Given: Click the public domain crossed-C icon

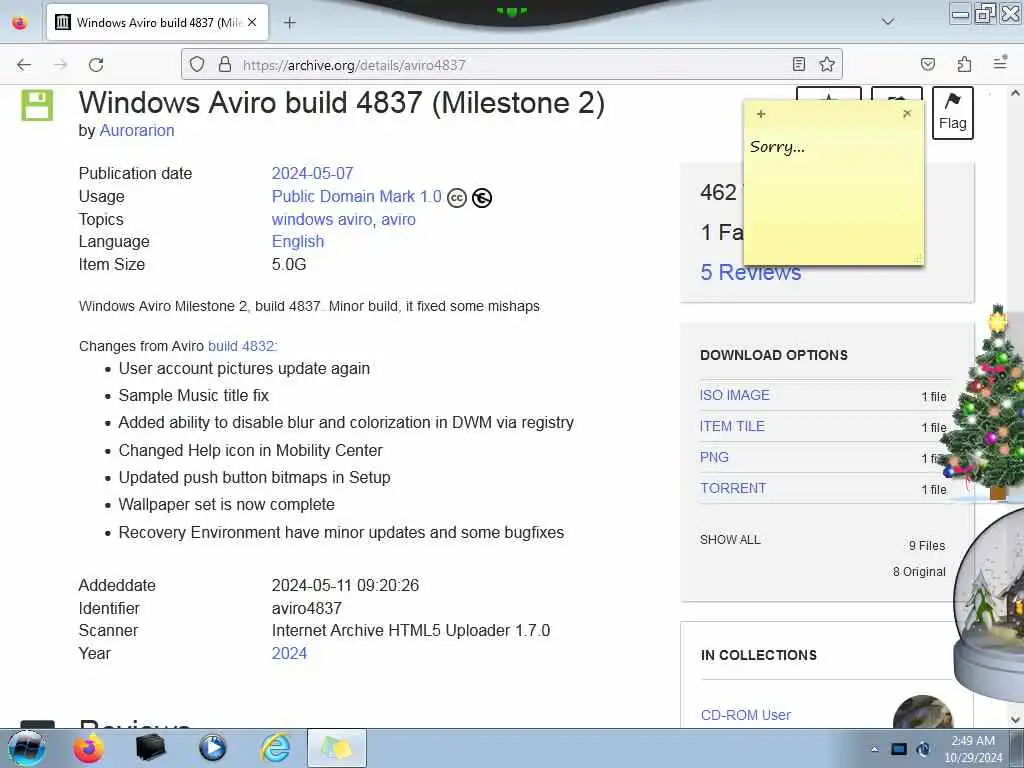Looking at the screenshot, I should [482, 198].
